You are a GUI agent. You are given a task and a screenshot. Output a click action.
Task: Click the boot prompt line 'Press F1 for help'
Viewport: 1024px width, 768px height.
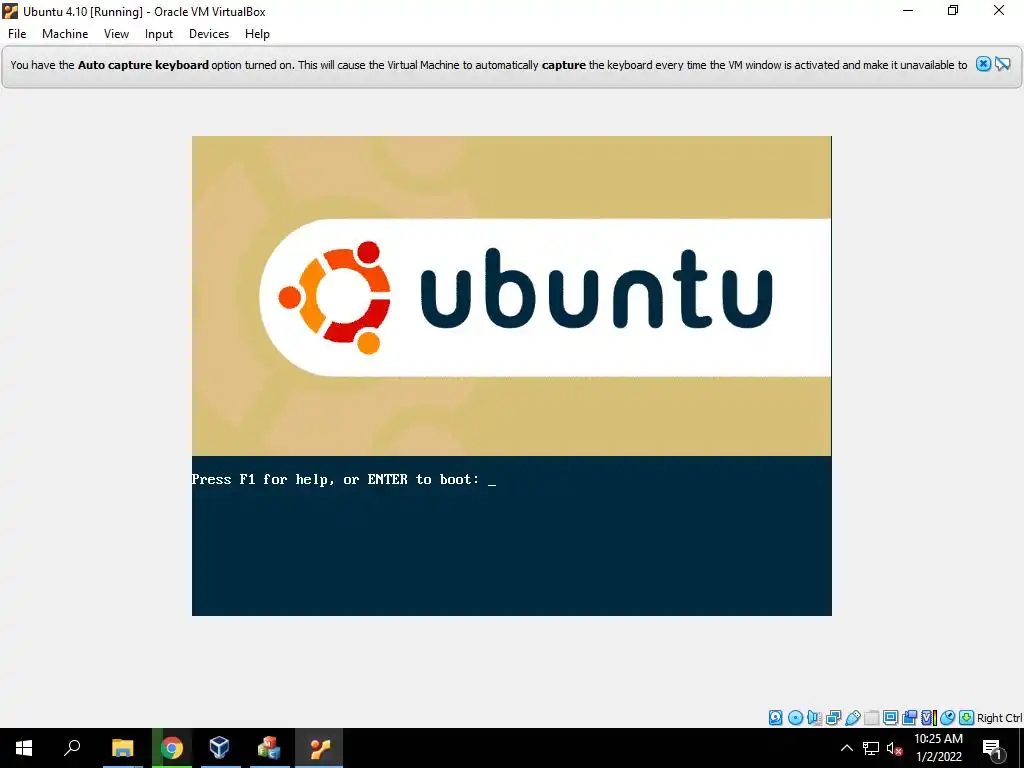click(344, 479)
